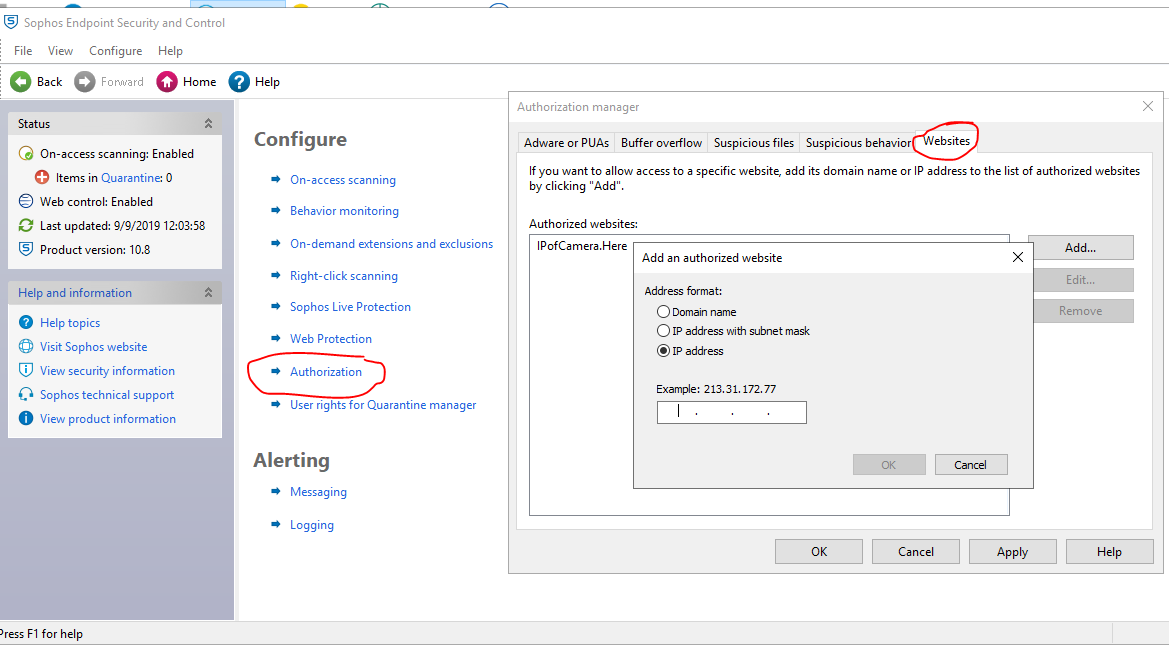
Task: Click arrow icon beside Behavior monitoring
Action: pyautogui.click(x=275, y=210)
